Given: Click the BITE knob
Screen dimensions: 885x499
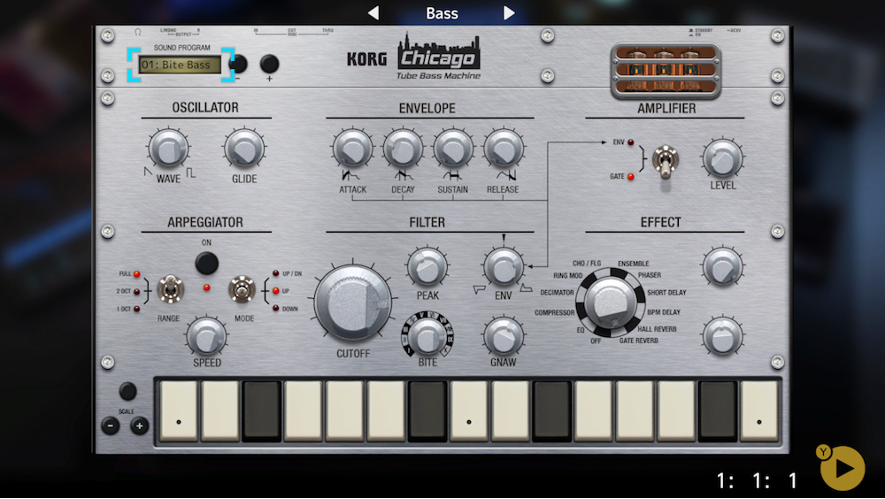Looking at the screenshot, I should (427, 336).
